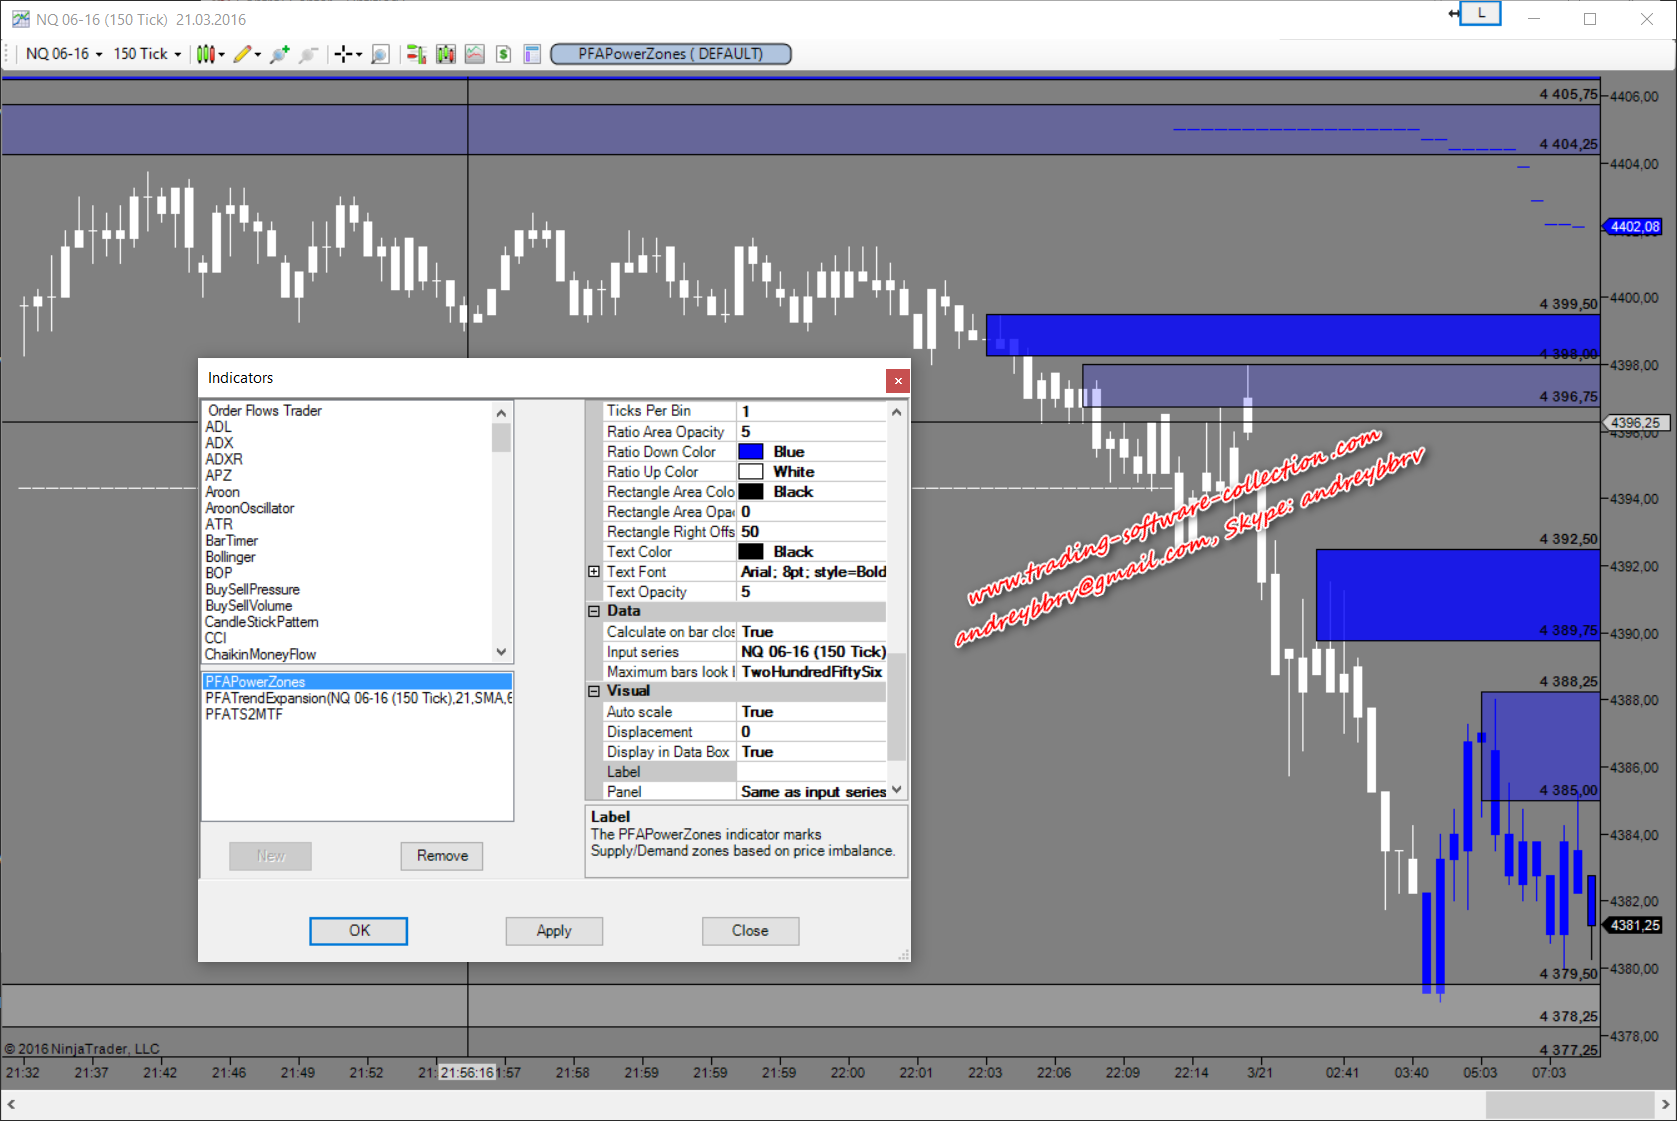Collapse the Data property section
The width and height of the screenshot is (1677, 1121).
pos(594,611)
